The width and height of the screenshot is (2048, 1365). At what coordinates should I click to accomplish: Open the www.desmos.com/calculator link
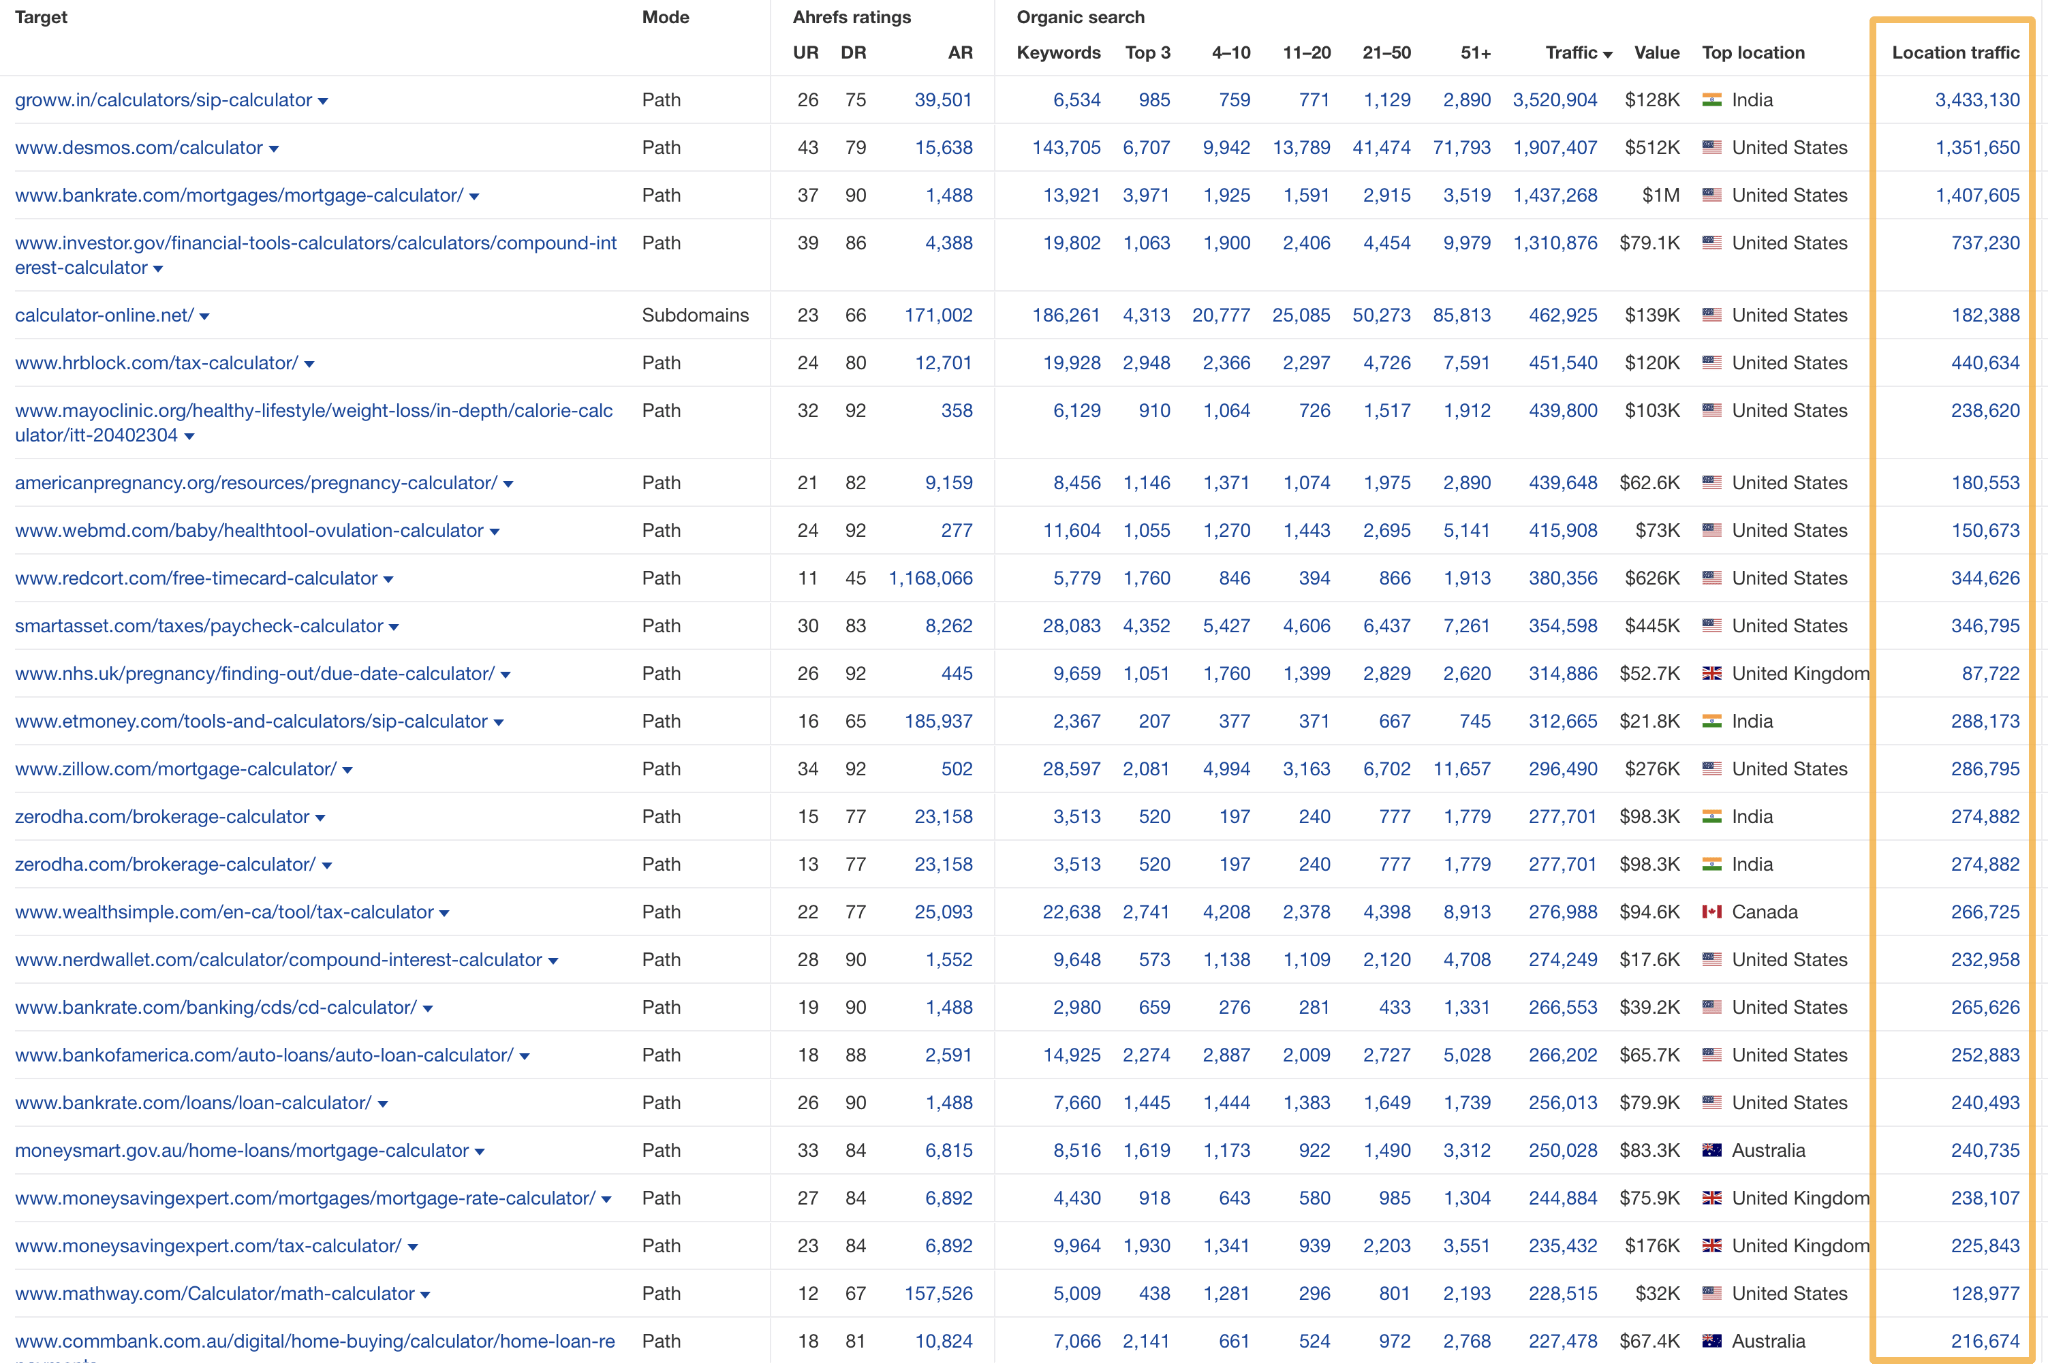(140, 147)
